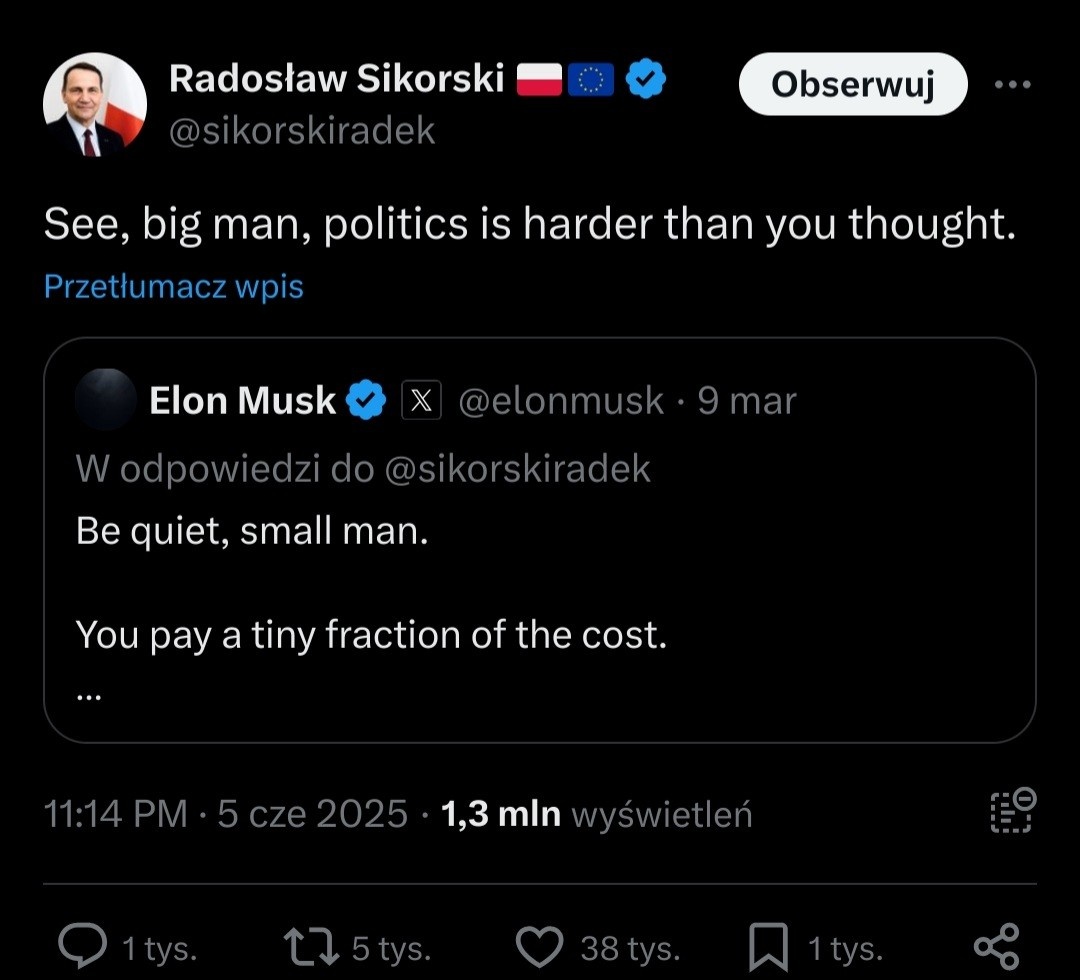This screenshot has height=980, width=1080.
Task: Click Radosław Sikorski's blue verified badge
Action: tap(646, 79)
